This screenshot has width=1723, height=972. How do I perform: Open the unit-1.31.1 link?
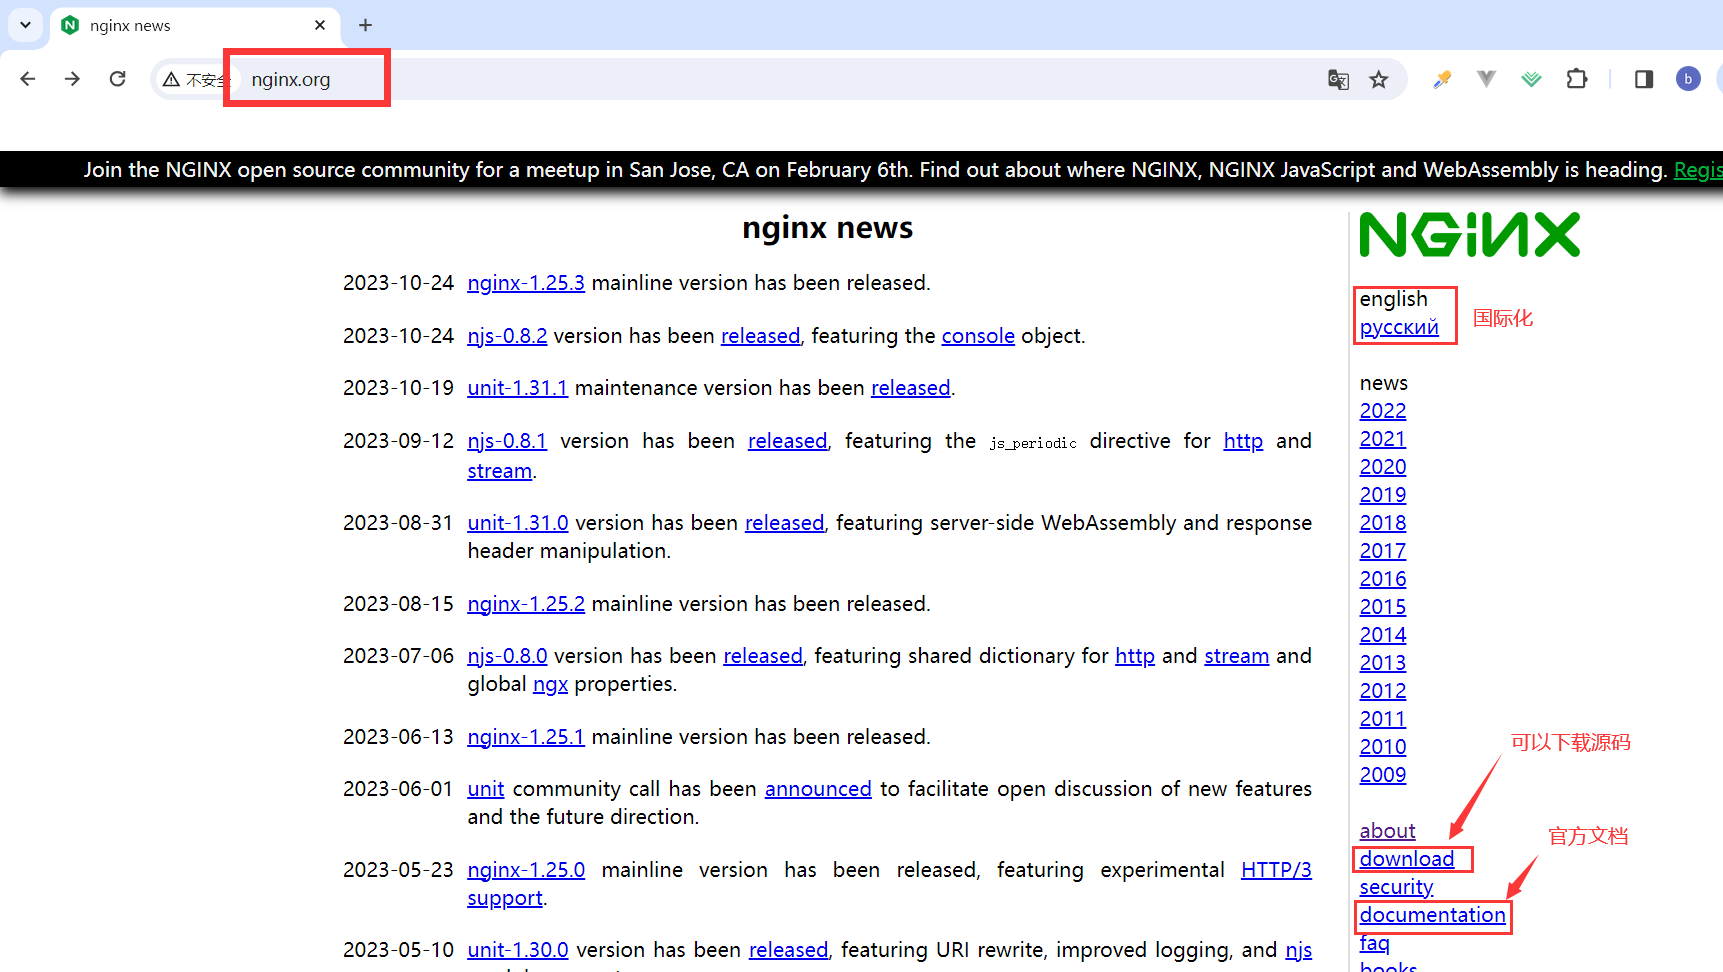(518, 388)
